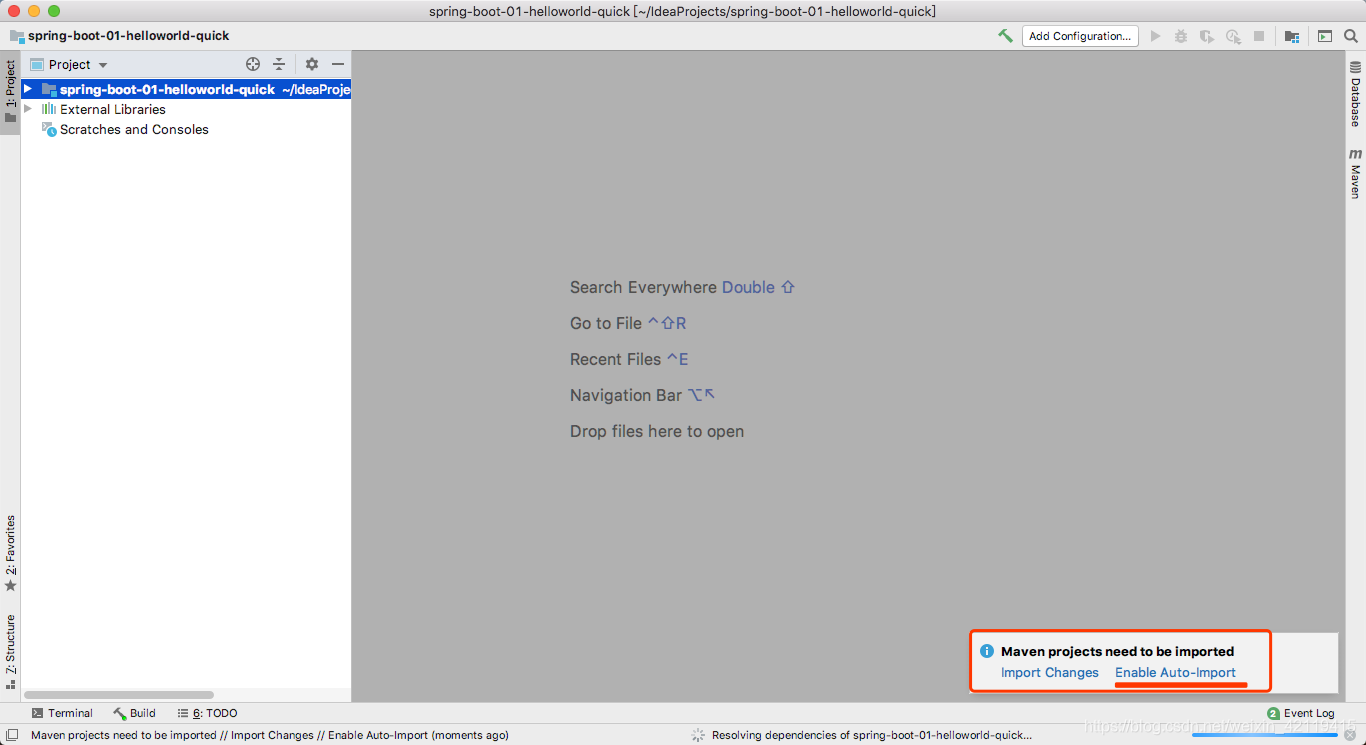
Task: Open the 7: Structure side tab
Action: point(10,652)
